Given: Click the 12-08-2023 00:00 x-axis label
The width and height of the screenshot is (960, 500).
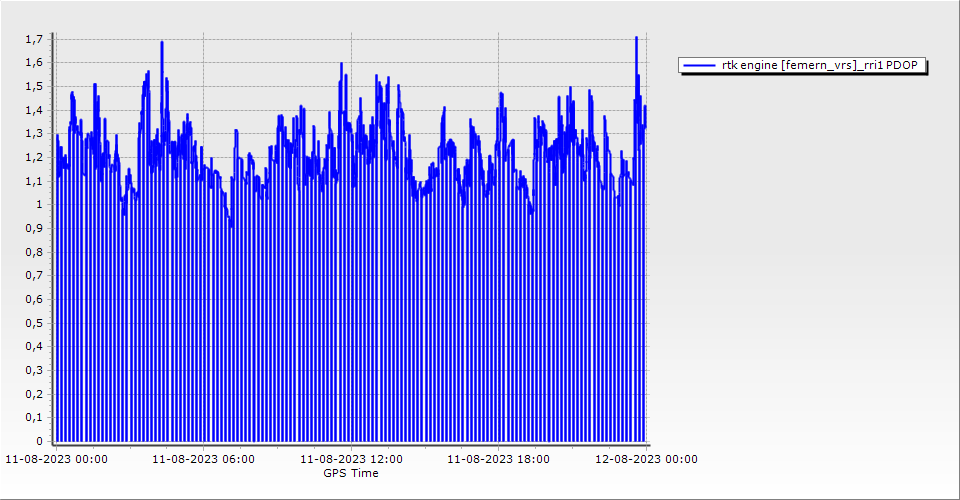Looking at the screenshot, I should 646,460.
